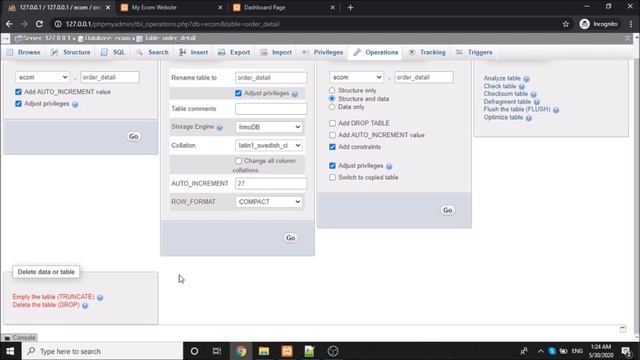Open Collation latin1_swedish_ci dropdown
Image resolution: width=640 pixels, height=360 pixels.
pyautogui.click(x=269, y=145)
